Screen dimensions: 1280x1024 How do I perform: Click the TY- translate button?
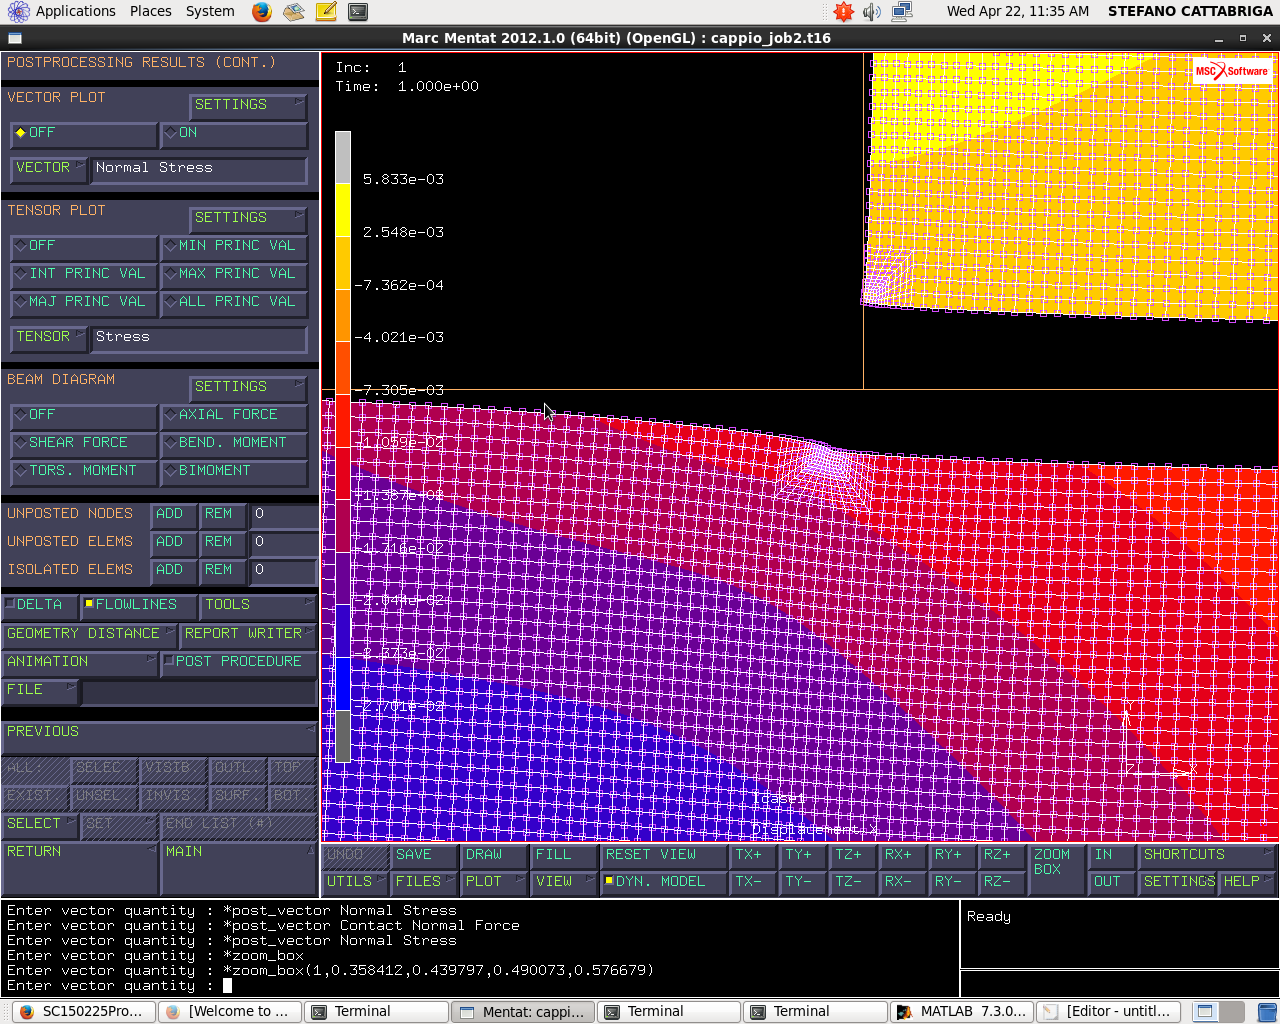[x=803, y=882]
